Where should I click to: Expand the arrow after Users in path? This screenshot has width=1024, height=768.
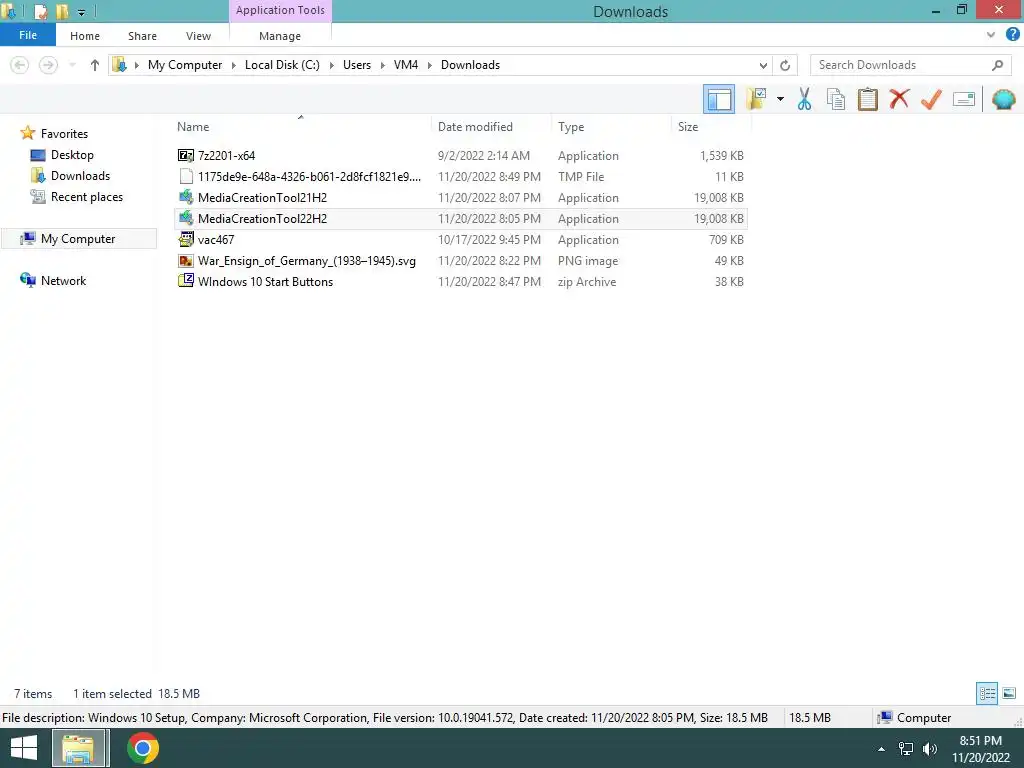pos(383,65)
